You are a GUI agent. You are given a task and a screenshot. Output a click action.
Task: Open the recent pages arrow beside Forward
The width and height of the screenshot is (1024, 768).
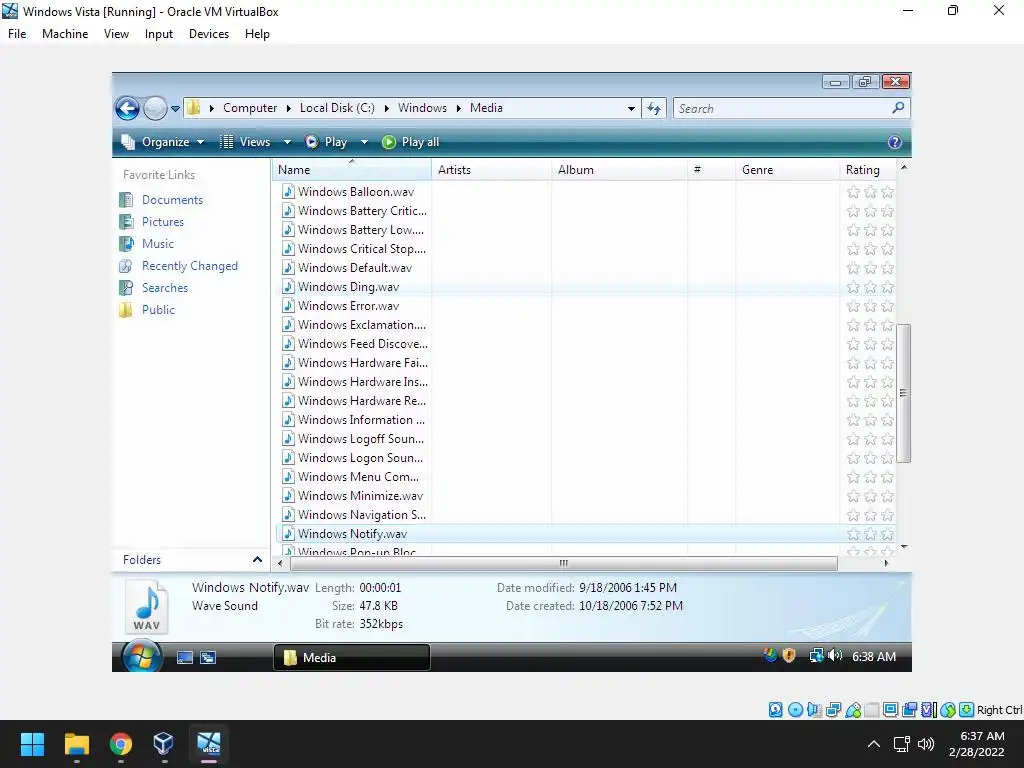point(175,109)
